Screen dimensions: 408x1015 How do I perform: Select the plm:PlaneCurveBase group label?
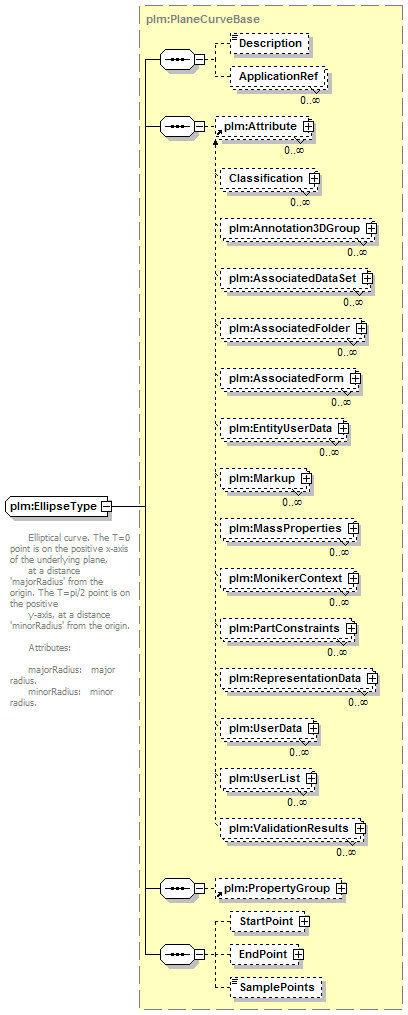(x=185, y=19)
